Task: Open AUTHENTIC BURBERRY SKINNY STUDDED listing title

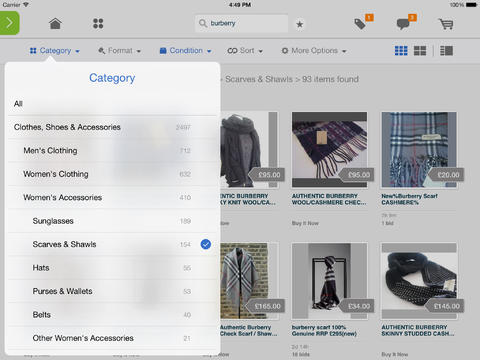Action: click(418, 330)
